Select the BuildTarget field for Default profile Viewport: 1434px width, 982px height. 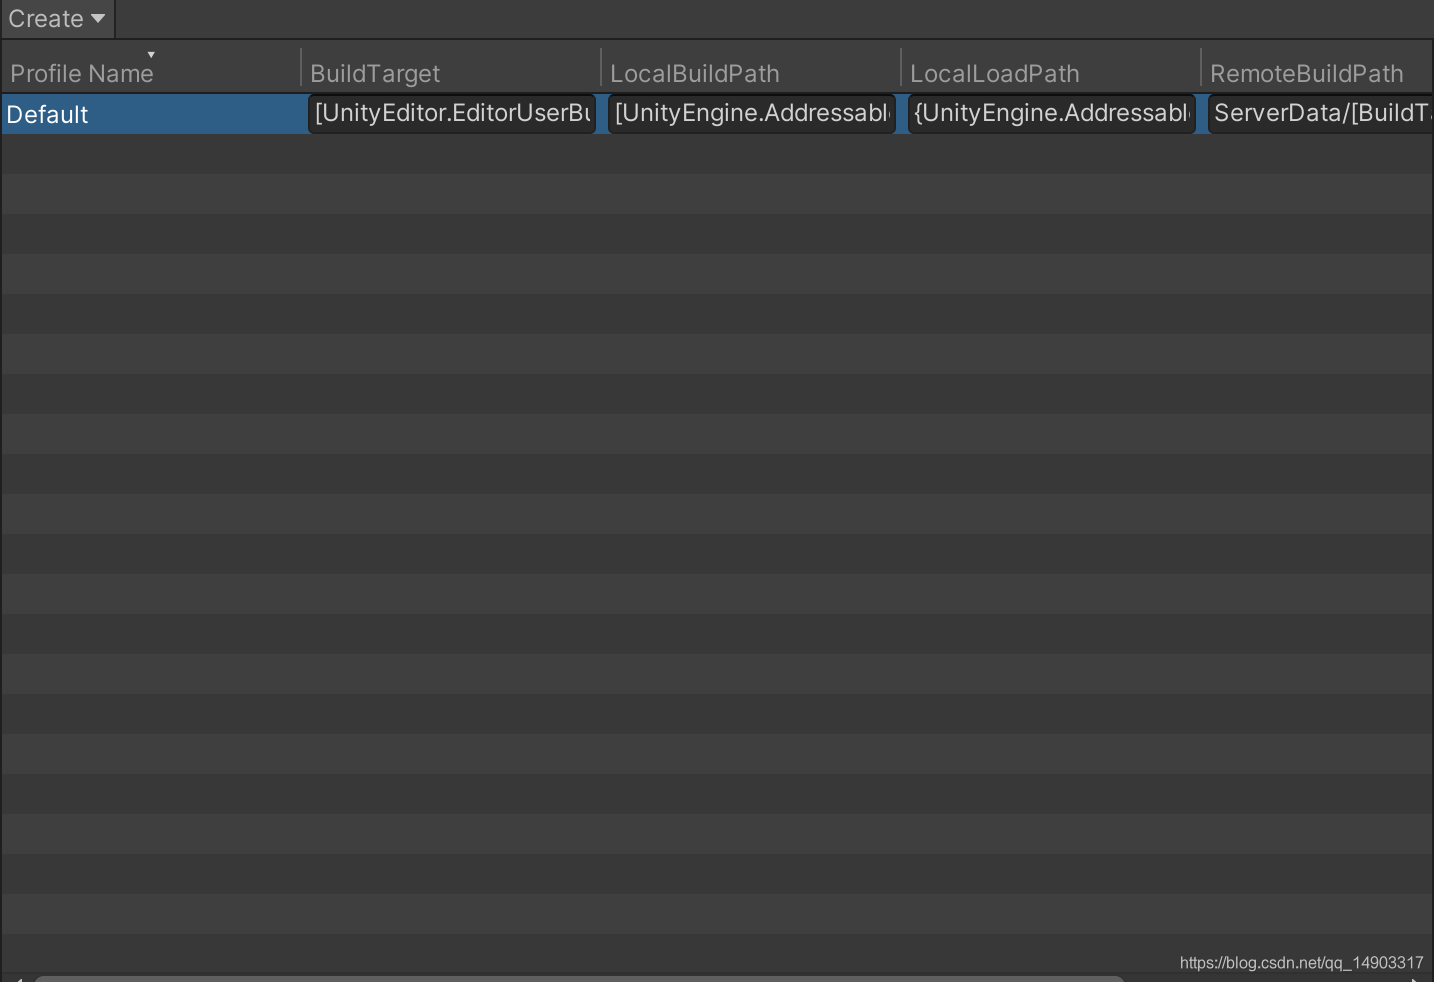(x=452, y=113)
